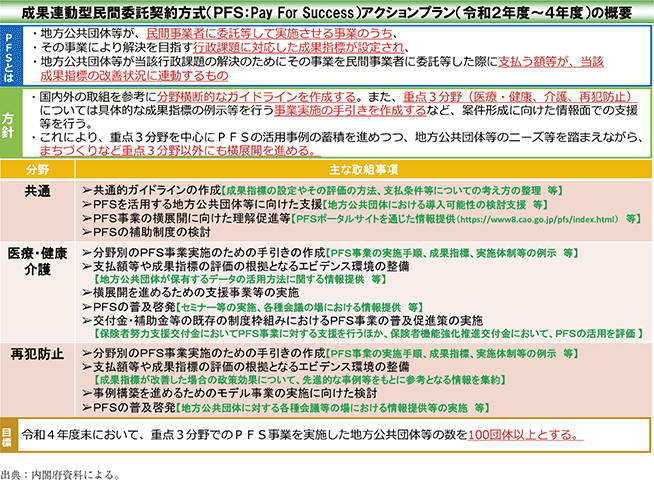Screen dimensions: 654x480
Task: Click '事例構築を進めるためのモデル事業' item
Action: 235,393
